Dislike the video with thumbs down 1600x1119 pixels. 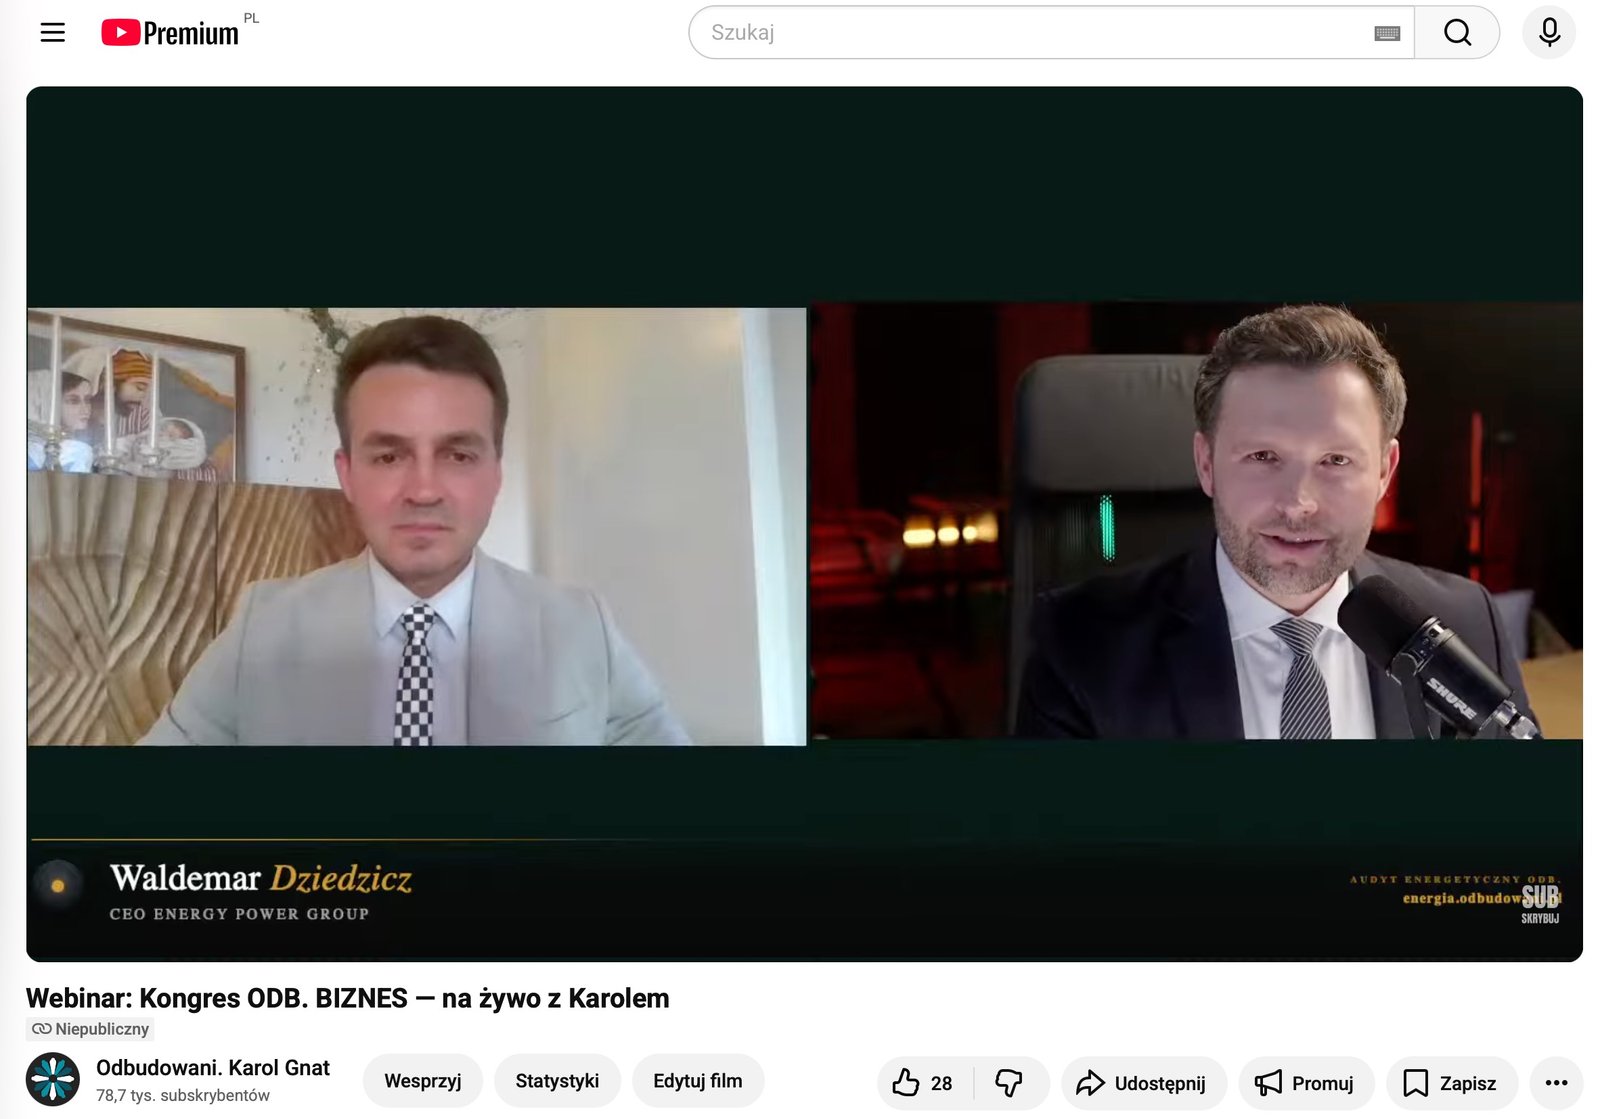1011,1083
